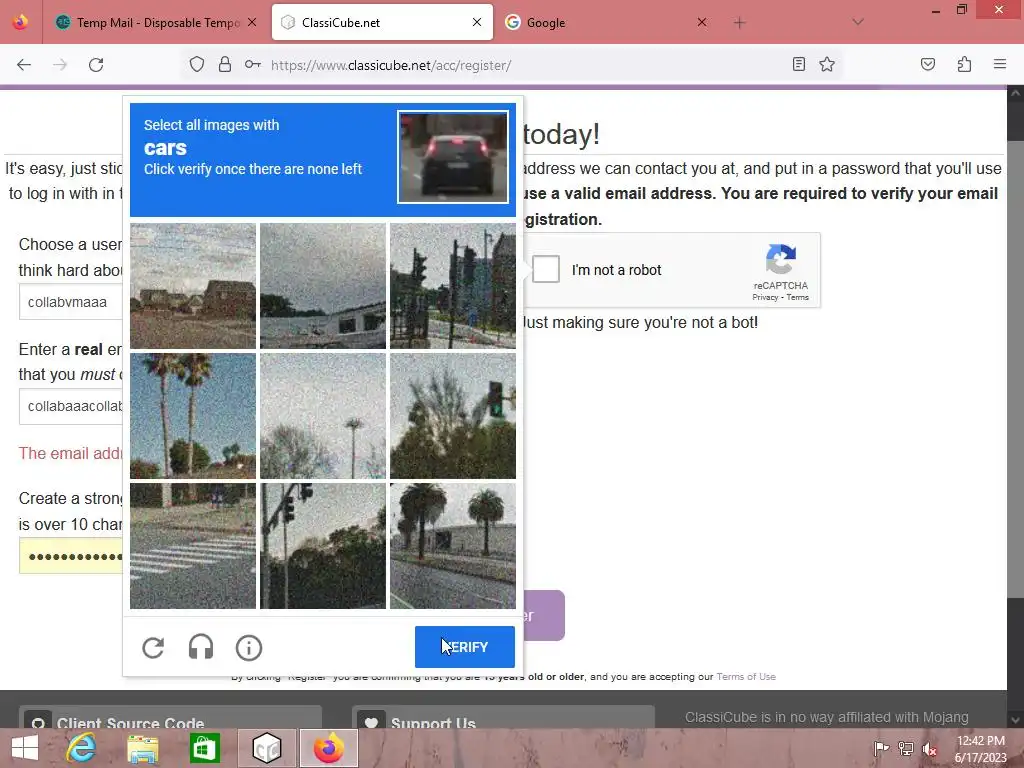Click the VERIFY button
This screenshot has height=768, width=1024.
[x=464, y=647]
